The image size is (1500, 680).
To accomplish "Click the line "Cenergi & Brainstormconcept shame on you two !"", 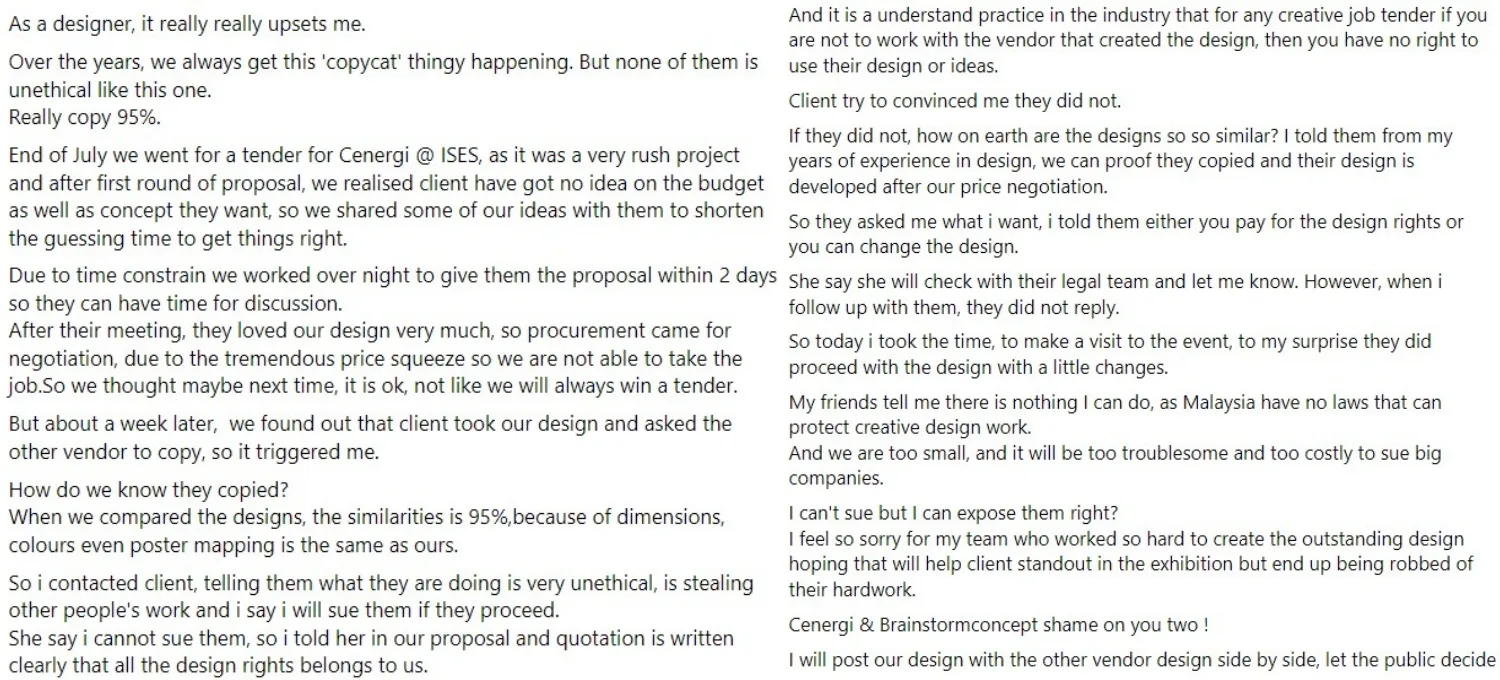I will 998,626.
